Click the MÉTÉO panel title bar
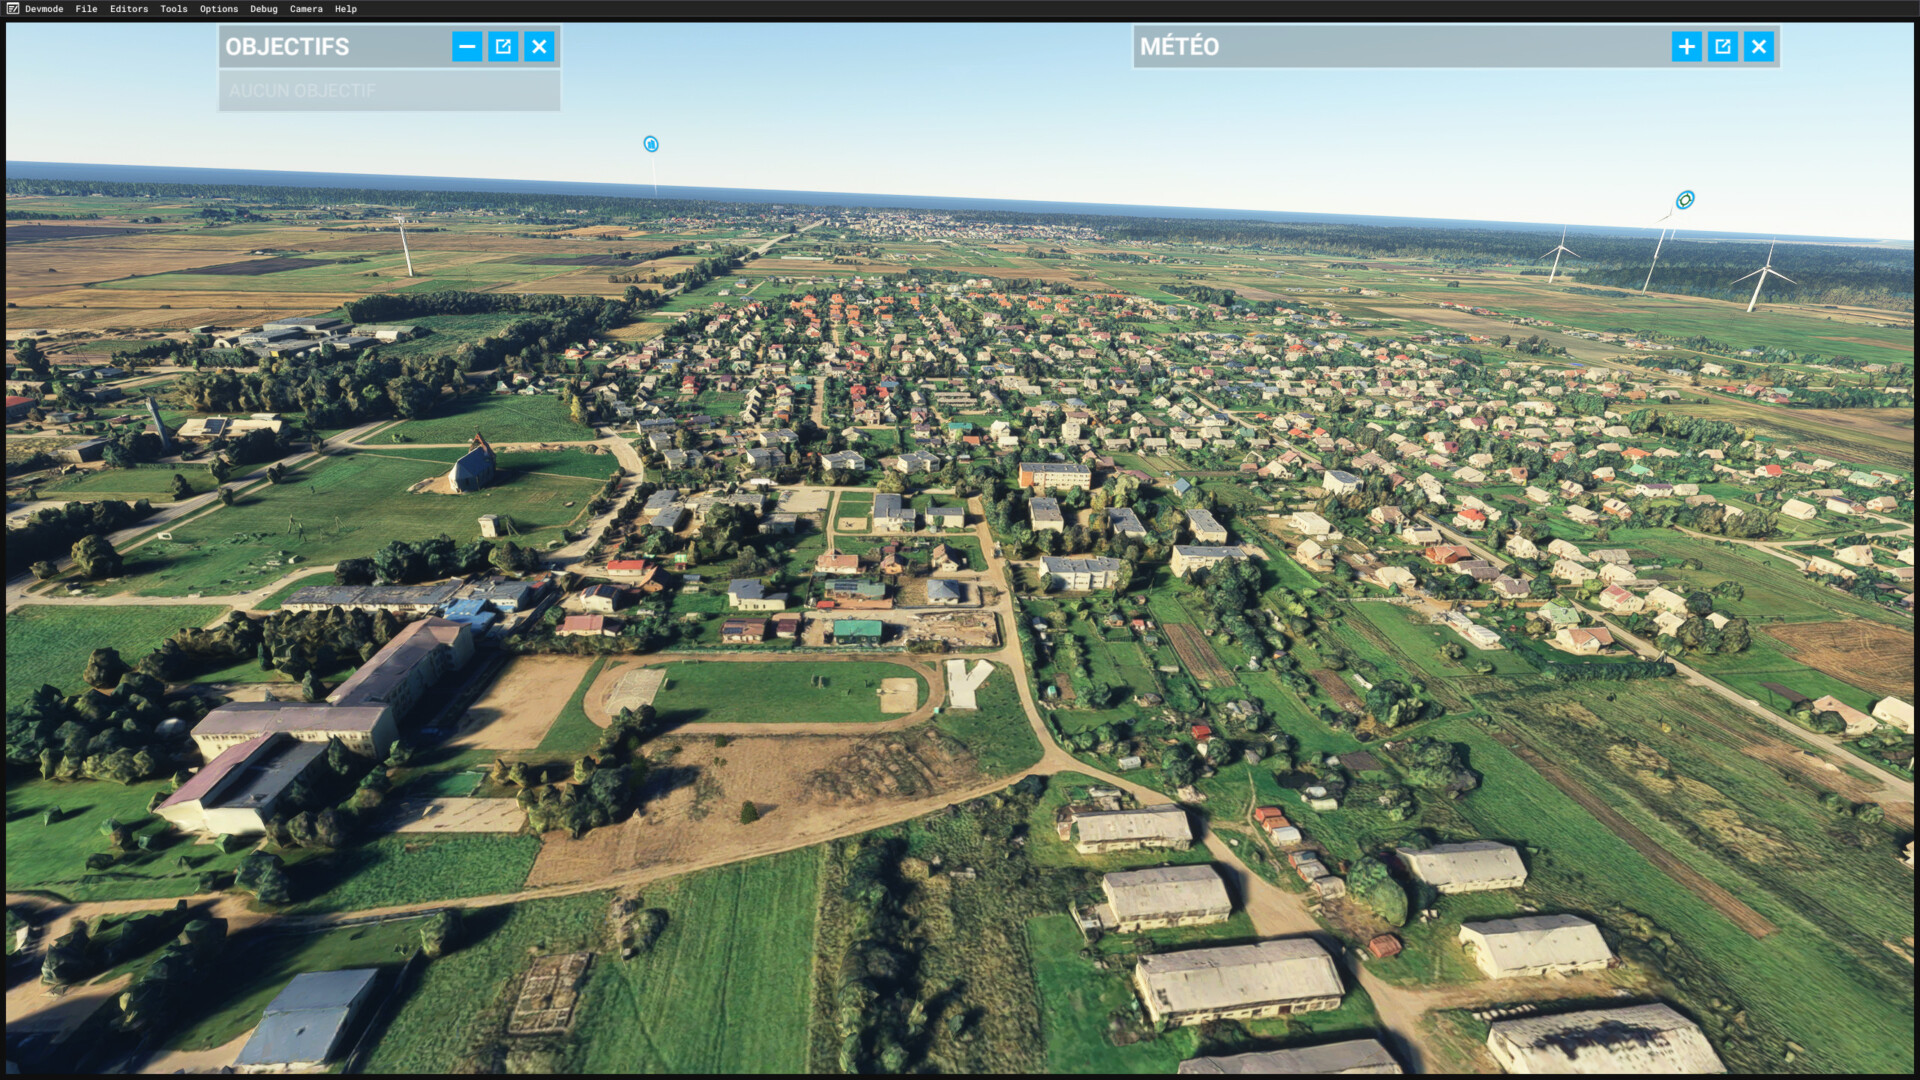 (x=1400, y=46)
